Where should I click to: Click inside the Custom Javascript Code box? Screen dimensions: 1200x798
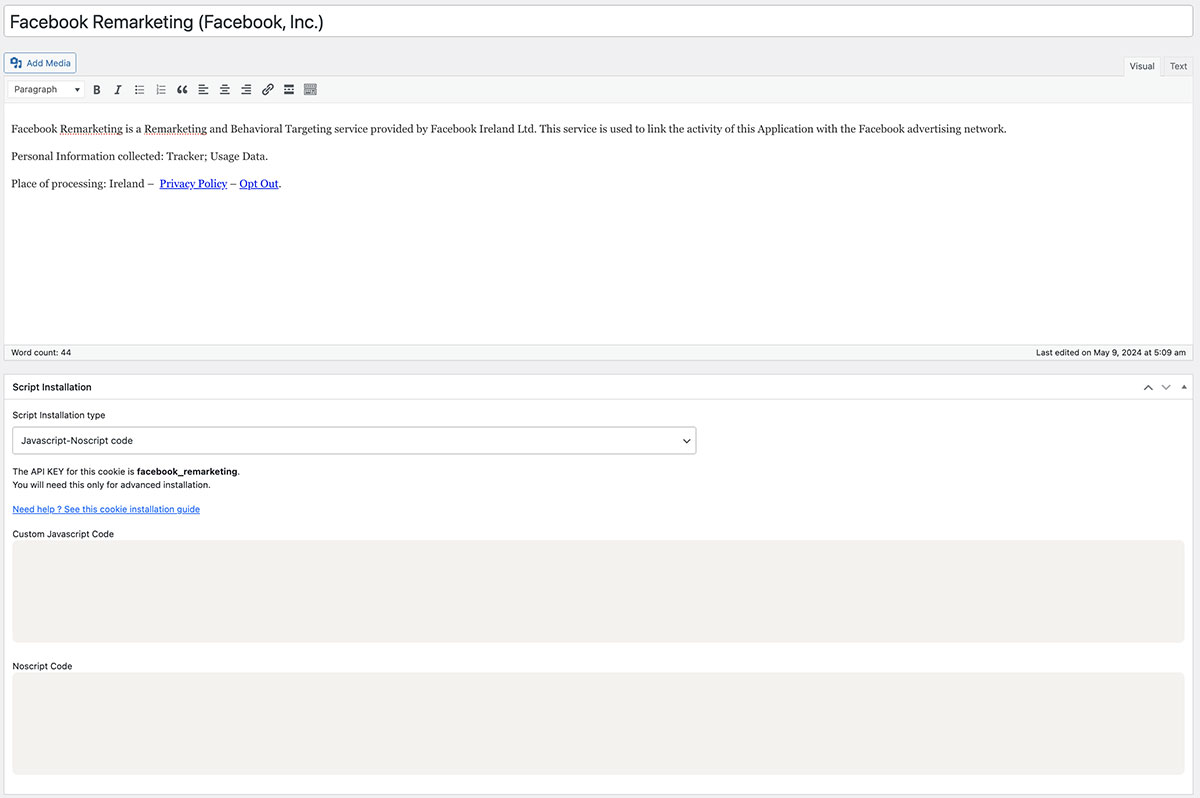point(598,591)
